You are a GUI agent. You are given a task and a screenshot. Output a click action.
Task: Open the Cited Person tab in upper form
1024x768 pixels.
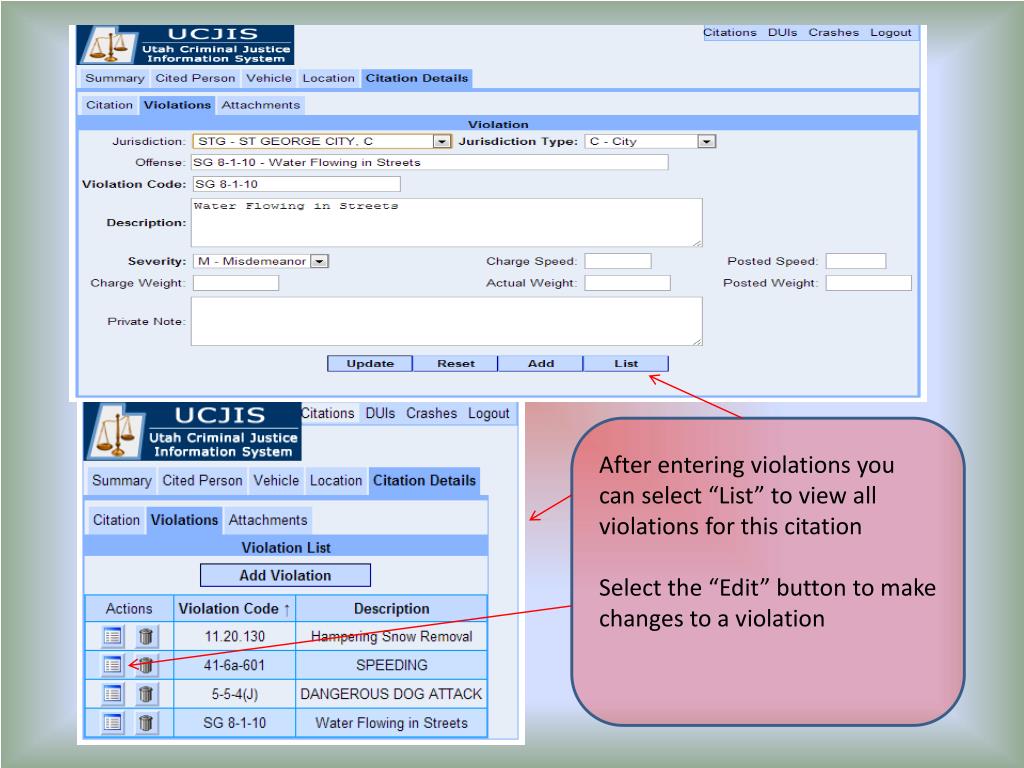pos(196,78)
